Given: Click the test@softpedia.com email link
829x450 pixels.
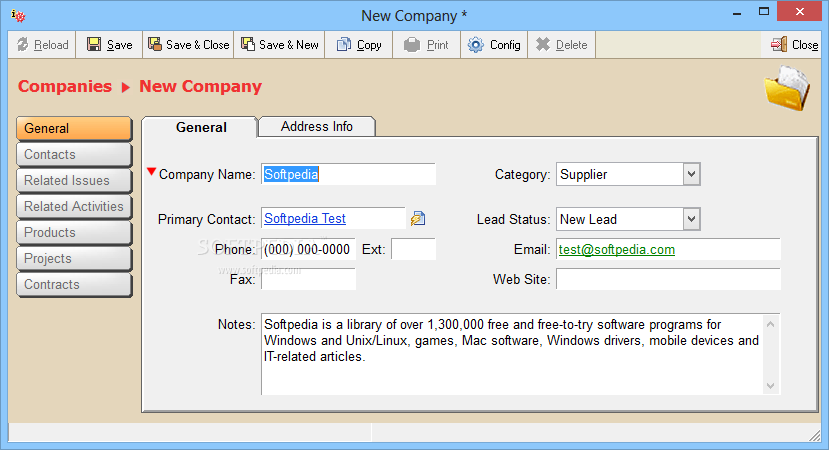Looking at the screenshot, I should 616,250.
